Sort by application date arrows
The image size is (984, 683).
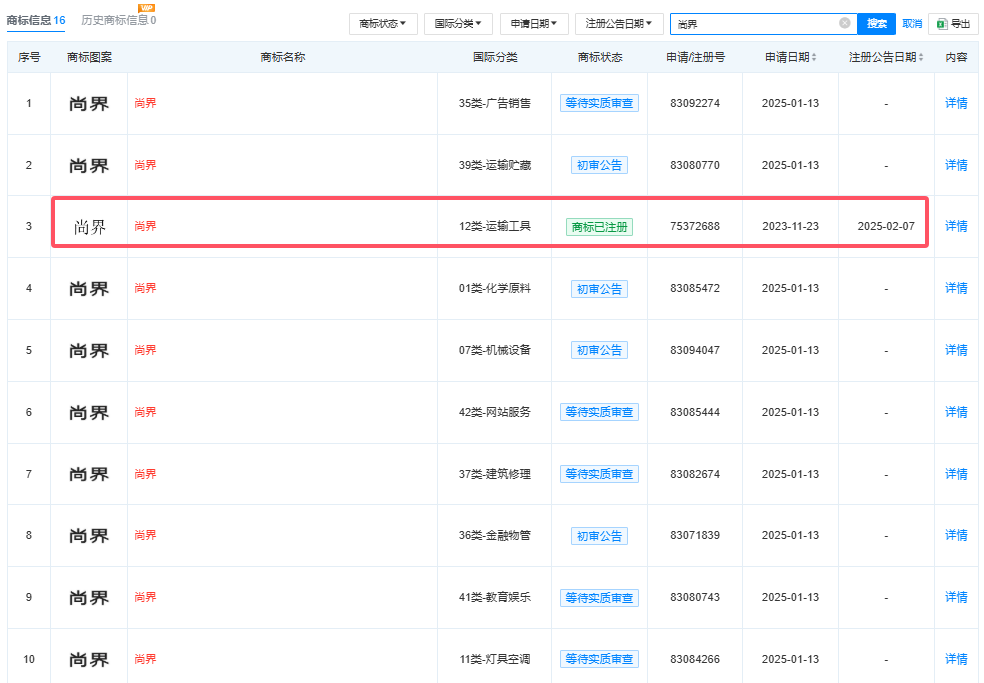point(814,57)
